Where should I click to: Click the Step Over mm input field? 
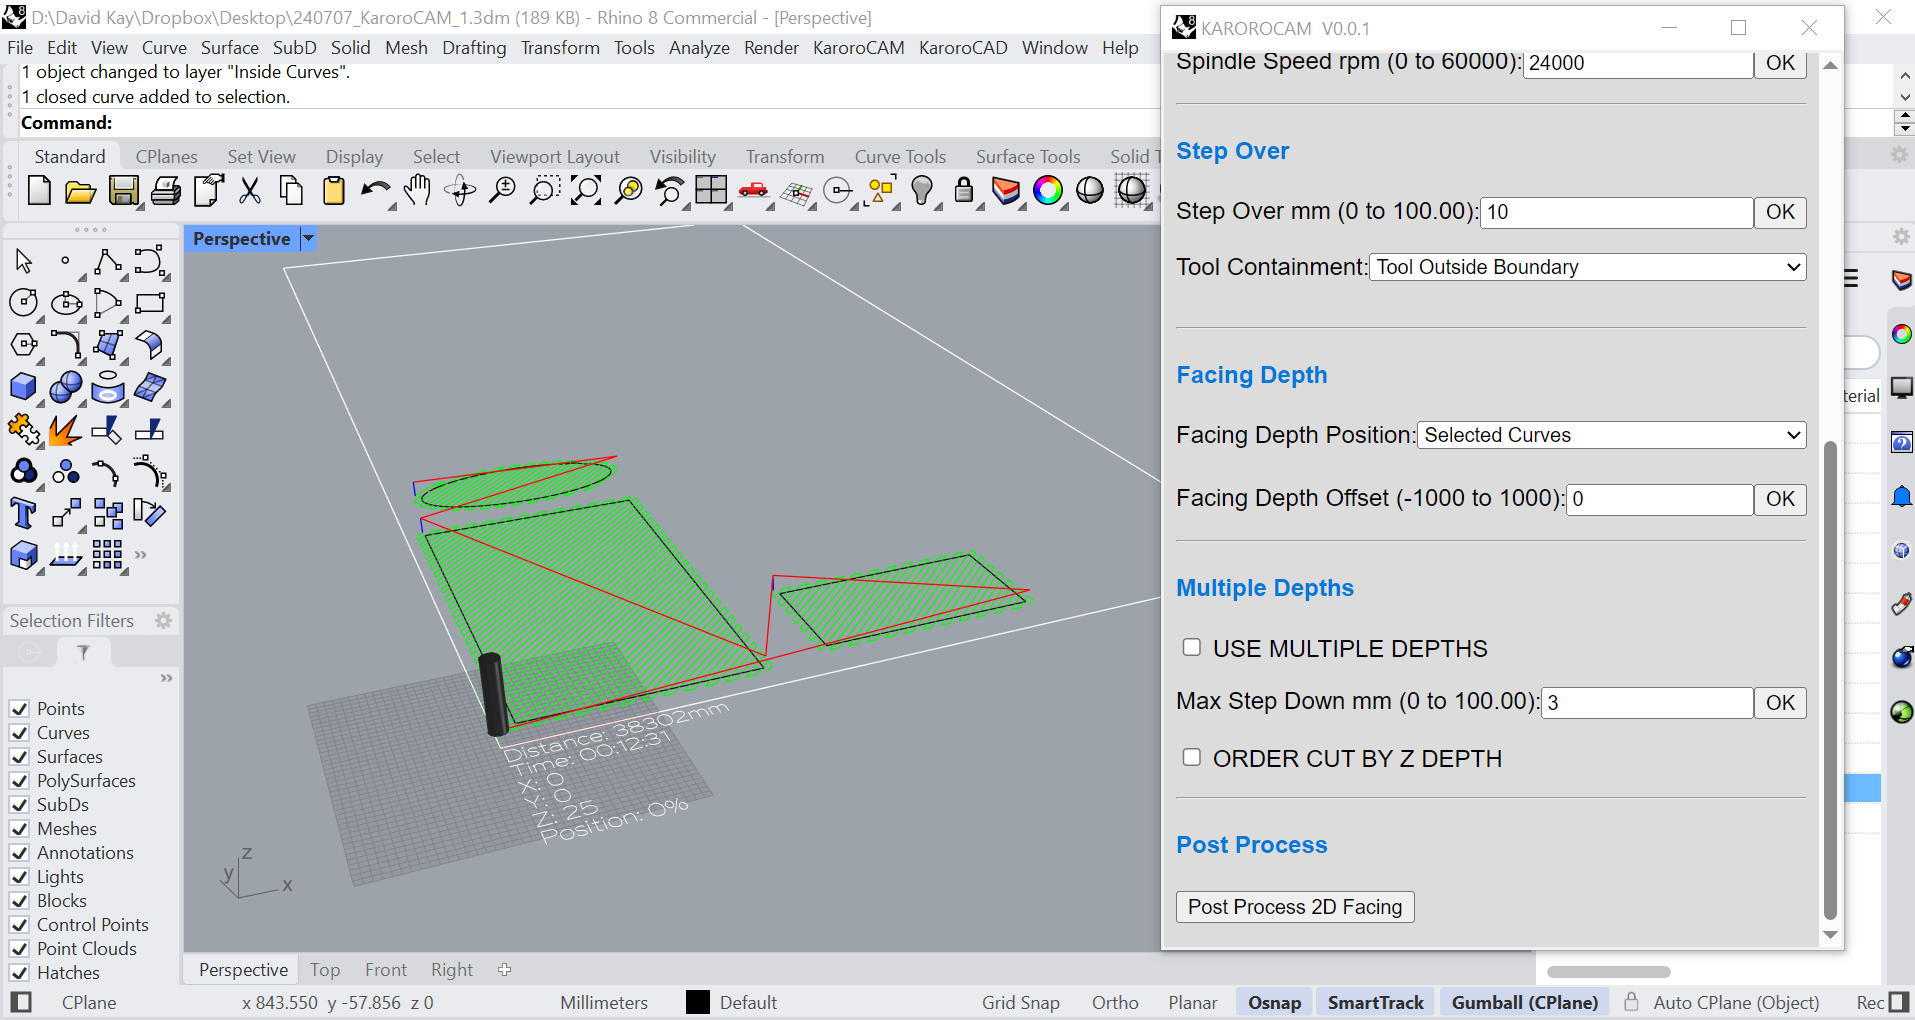1617,212
